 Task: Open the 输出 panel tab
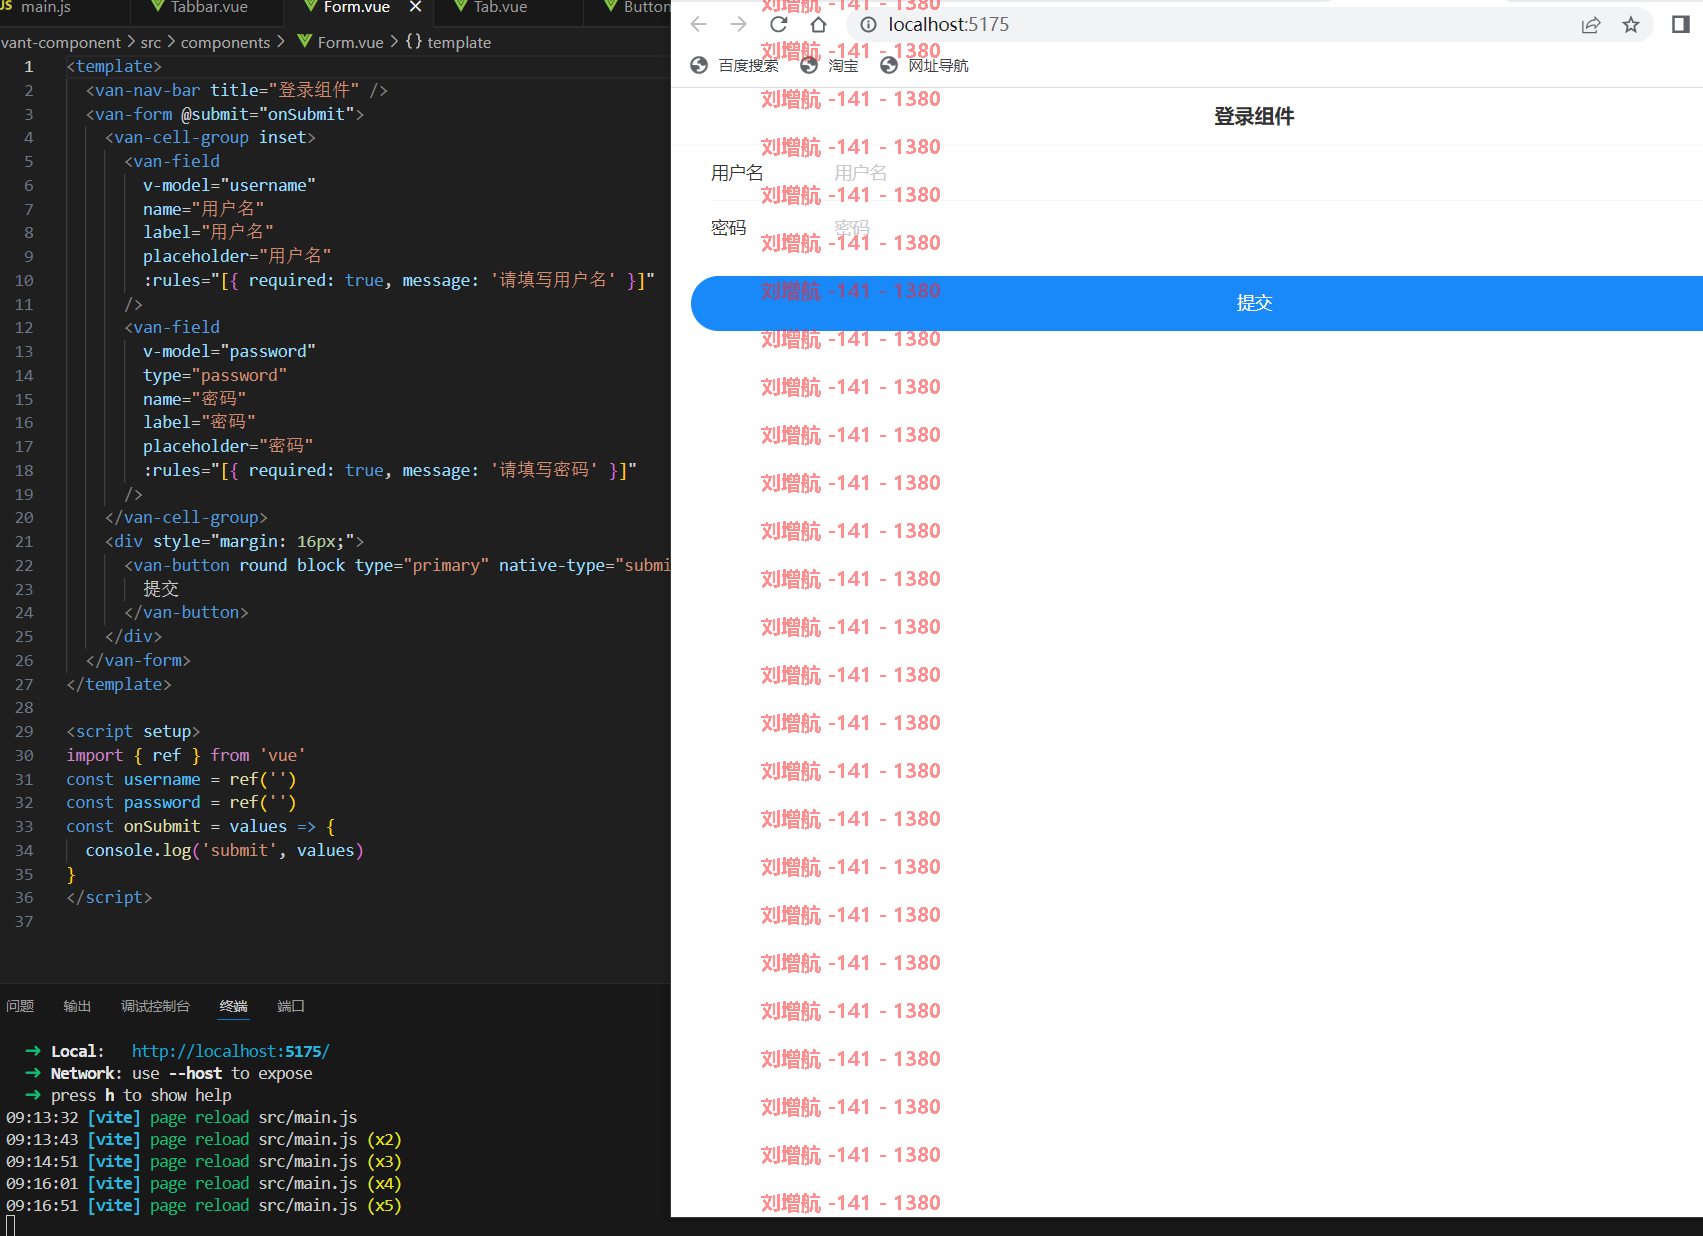(77, 1006)
